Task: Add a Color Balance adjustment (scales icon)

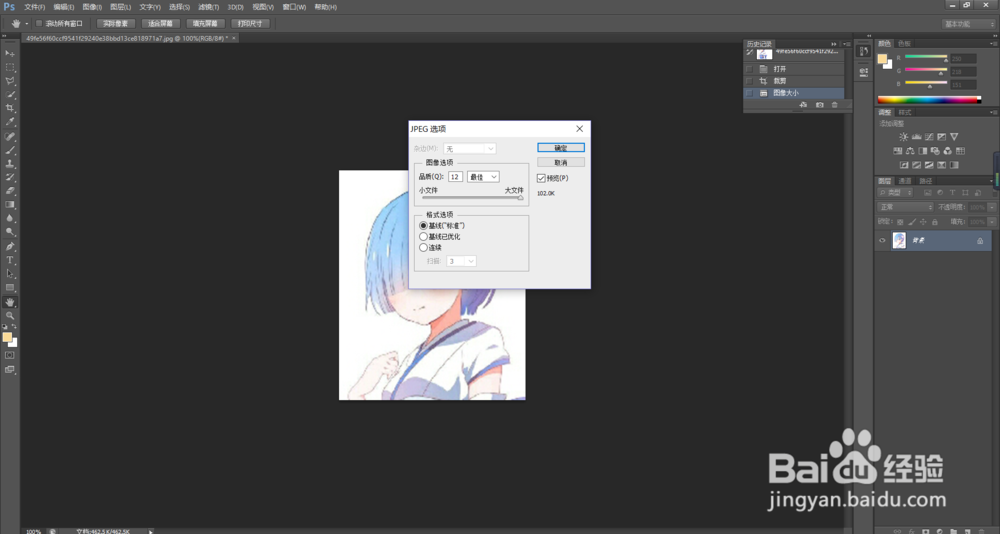Action: click(910, 151)
